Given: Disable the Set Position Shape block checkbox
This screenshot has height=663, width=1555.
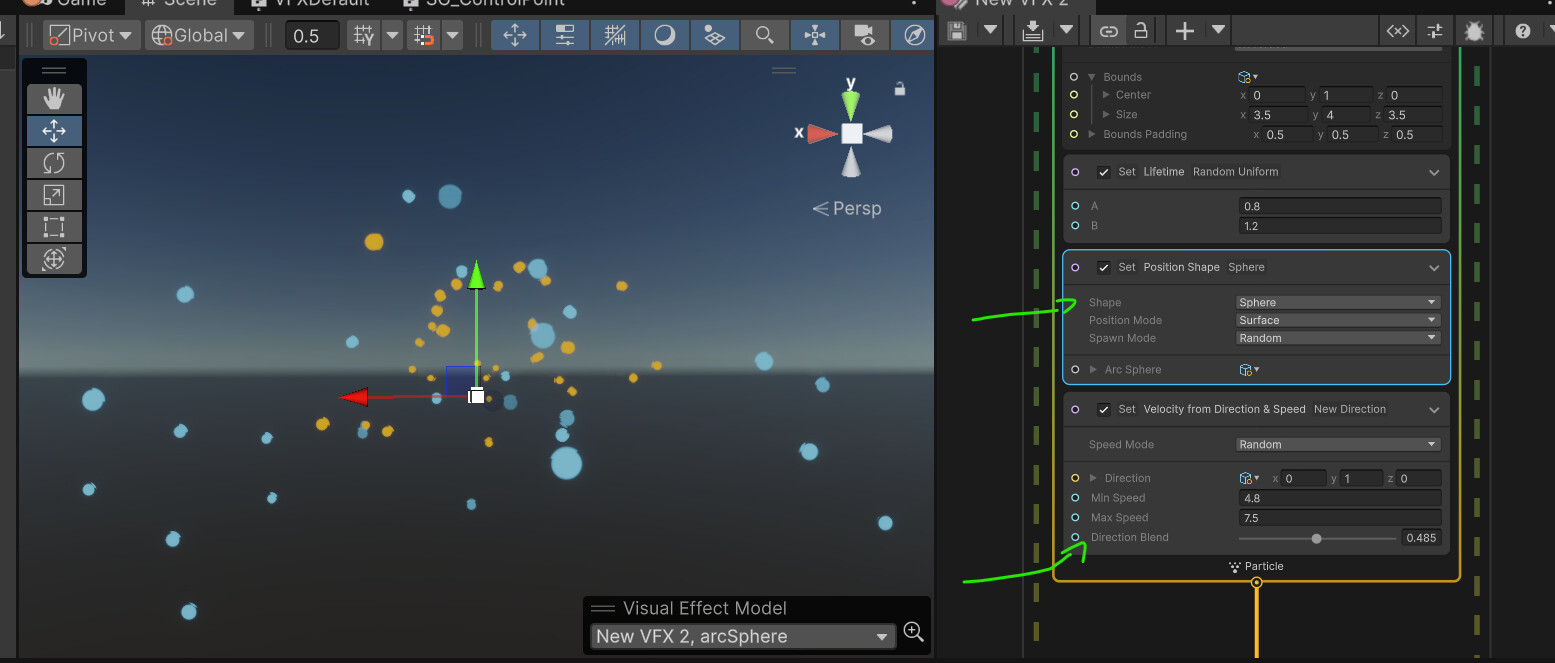Looking at the screenshot, I should [x=1104, y=267].
